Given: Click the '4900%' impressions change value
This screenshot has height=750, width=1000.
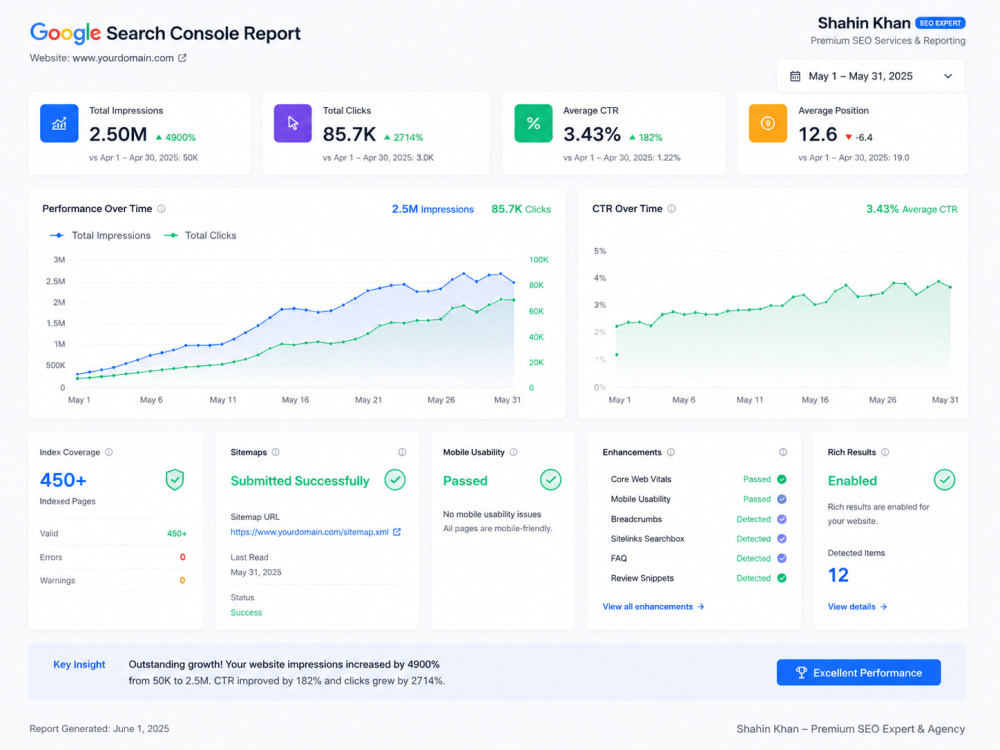Looking at the screenshot, I should pos(180,138).
